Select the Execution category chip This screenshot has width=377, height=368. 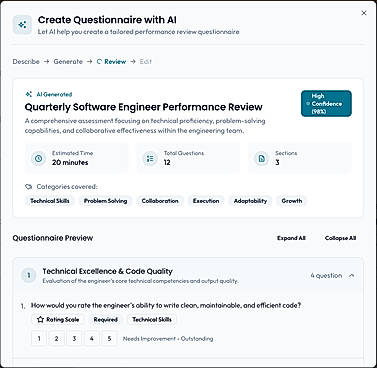(206, 201)
